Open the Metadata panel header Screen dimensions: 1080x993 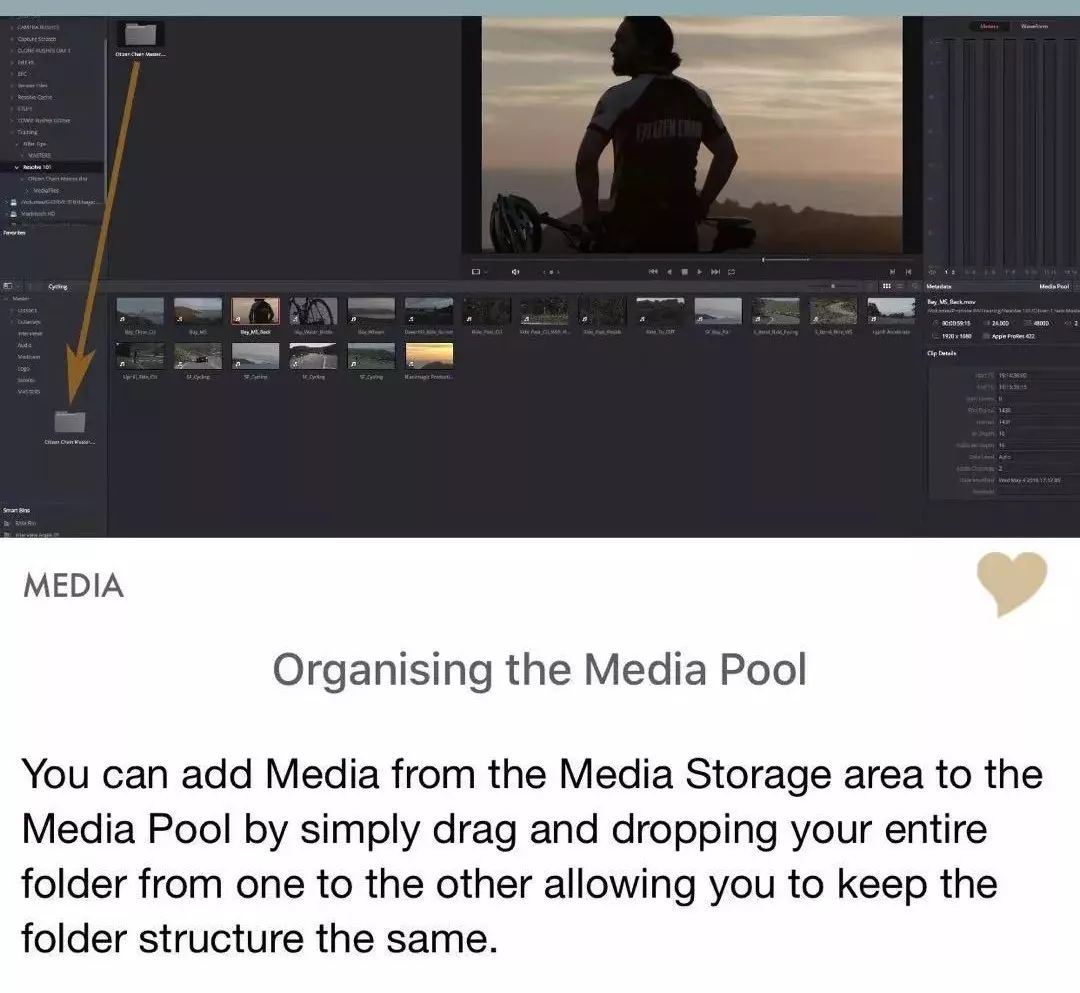938,286
